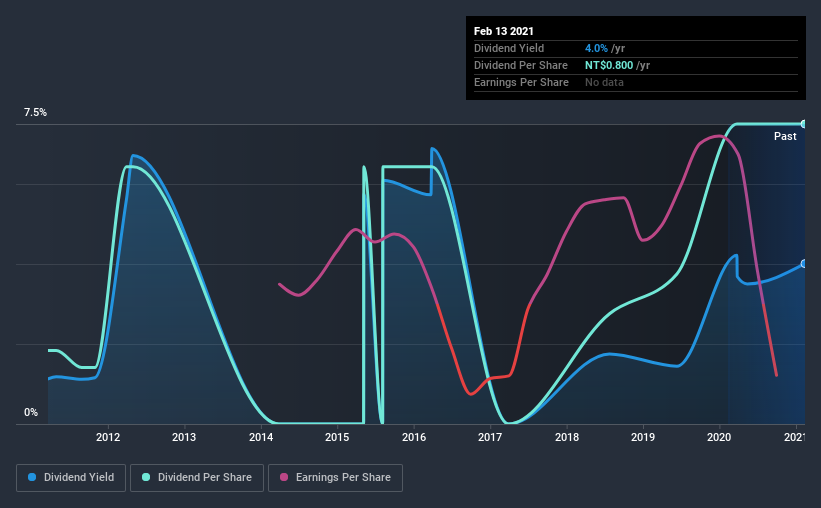Click the 4.0% dividend yield value
Viewport: 821px width, 508px height.
click(x=596, y=48)
